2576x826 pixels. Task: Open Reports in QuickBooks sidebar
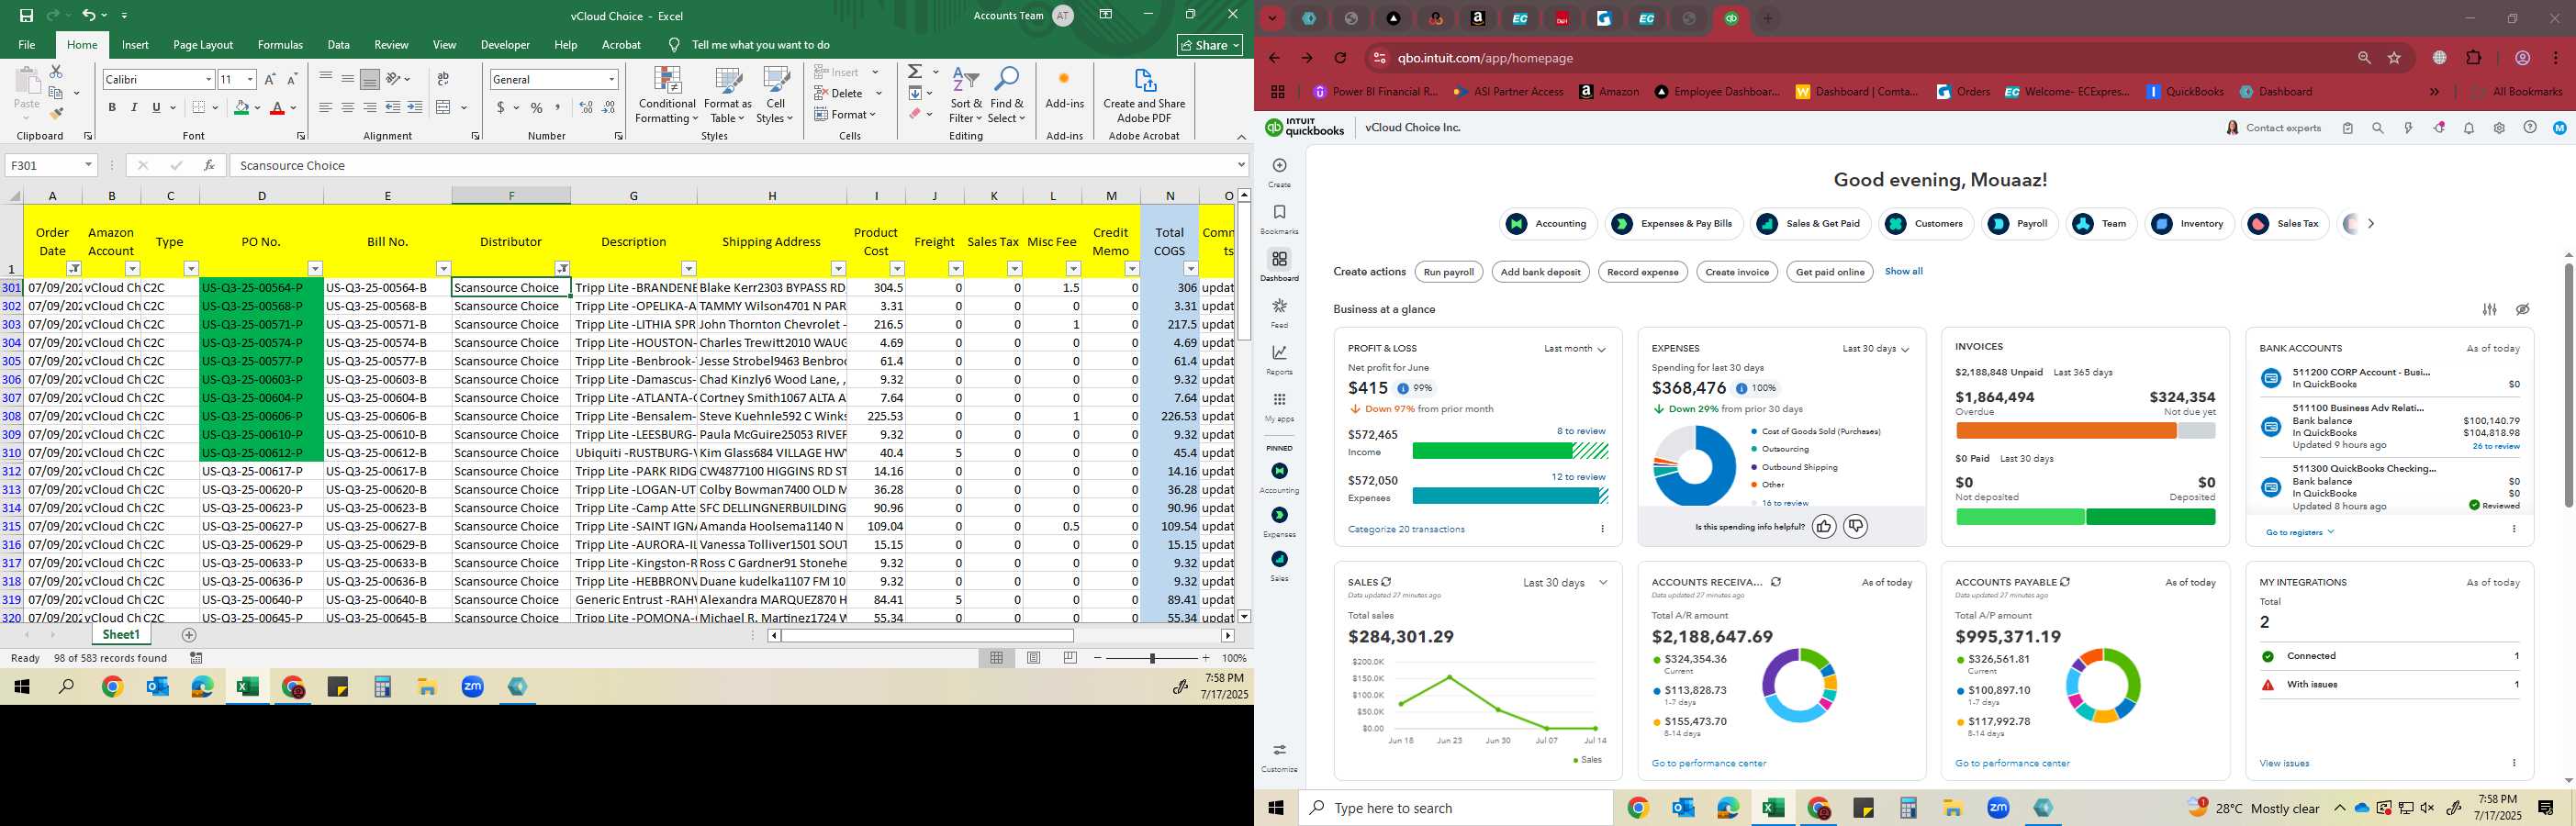tap(1279, 359)
